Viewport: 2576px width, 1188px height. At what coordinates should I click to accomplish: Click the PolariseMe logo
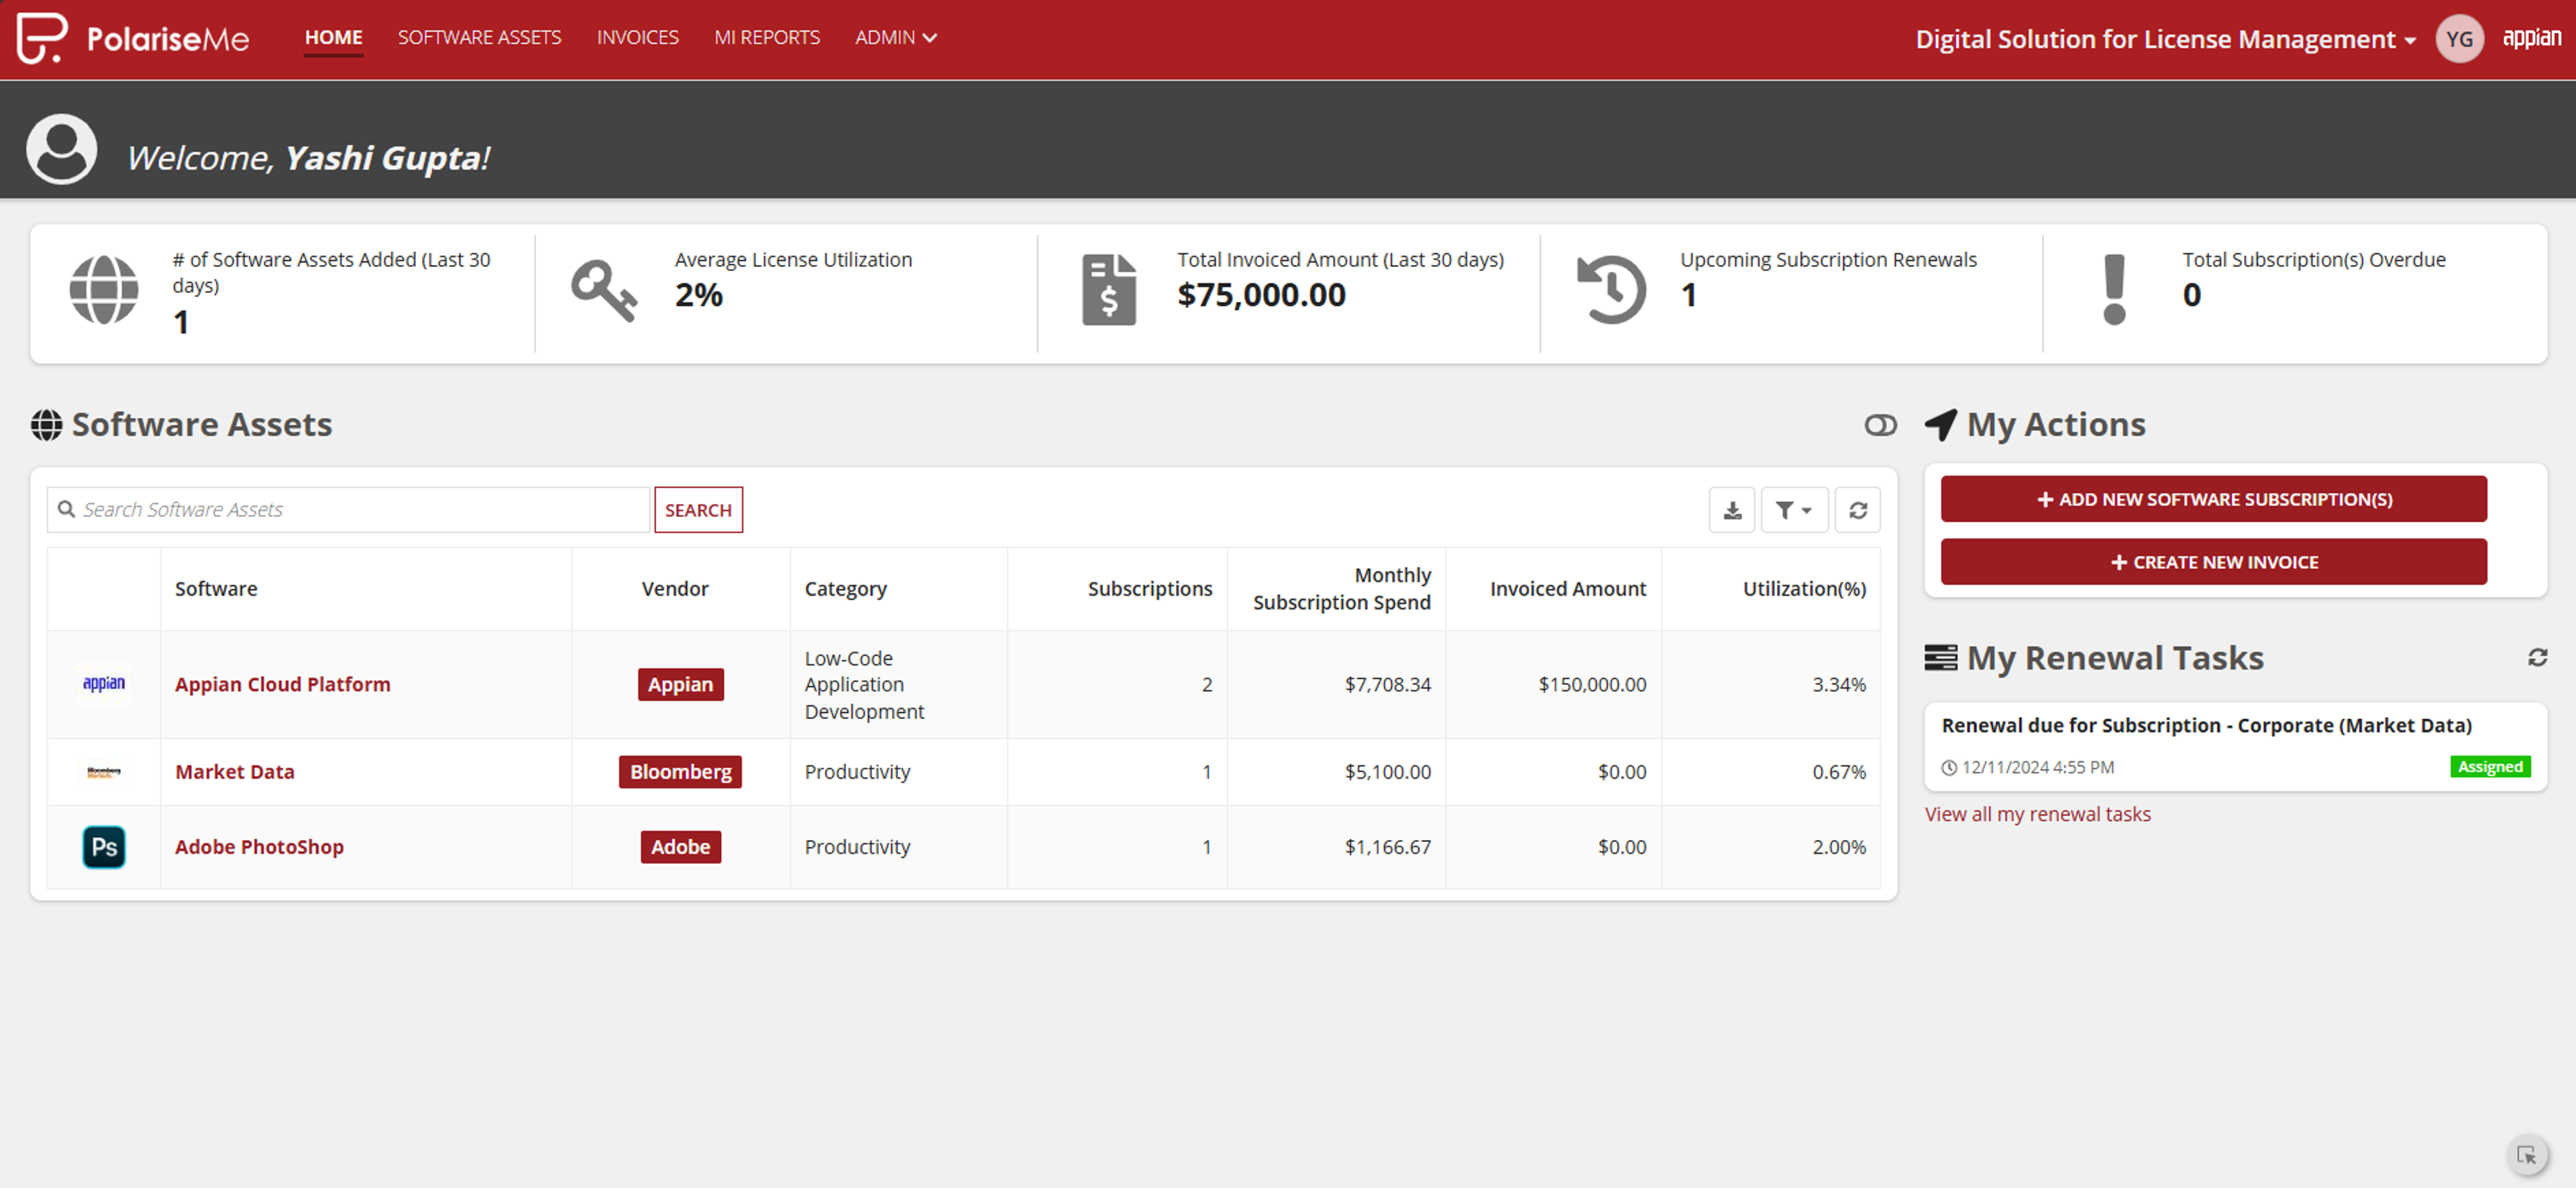133,38
